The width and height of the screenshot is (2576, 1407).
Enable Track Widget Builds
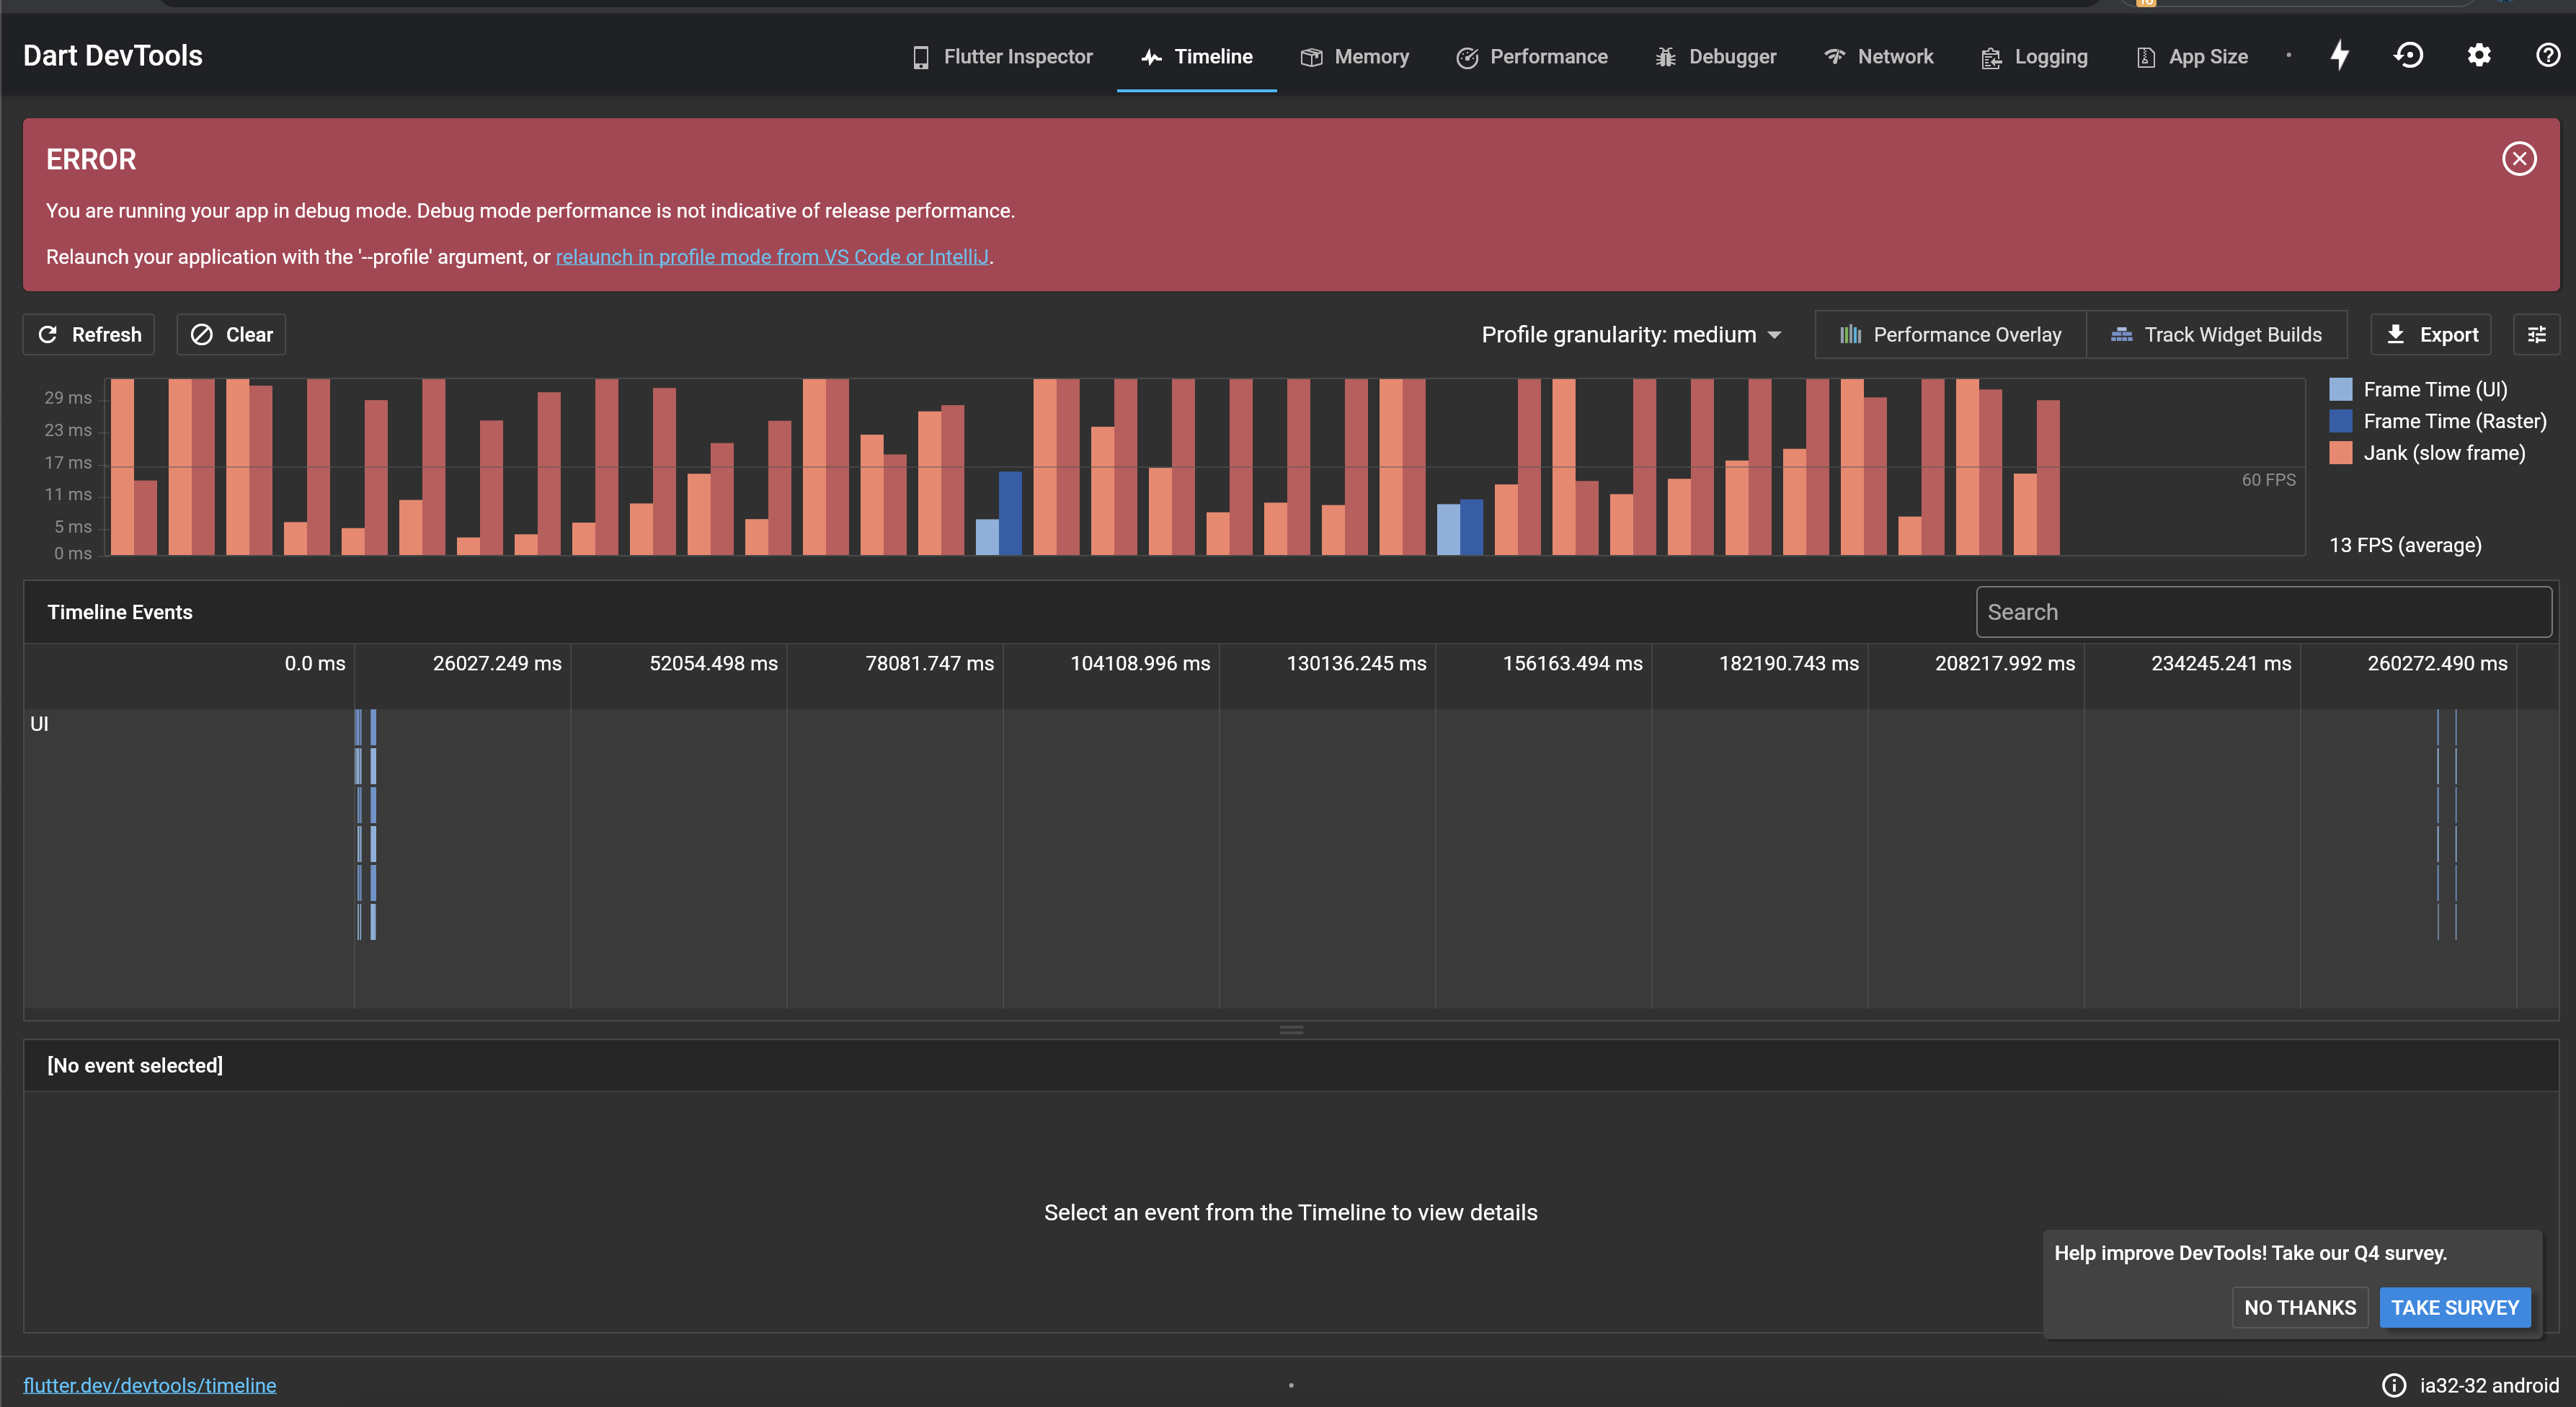(2218, 334)
